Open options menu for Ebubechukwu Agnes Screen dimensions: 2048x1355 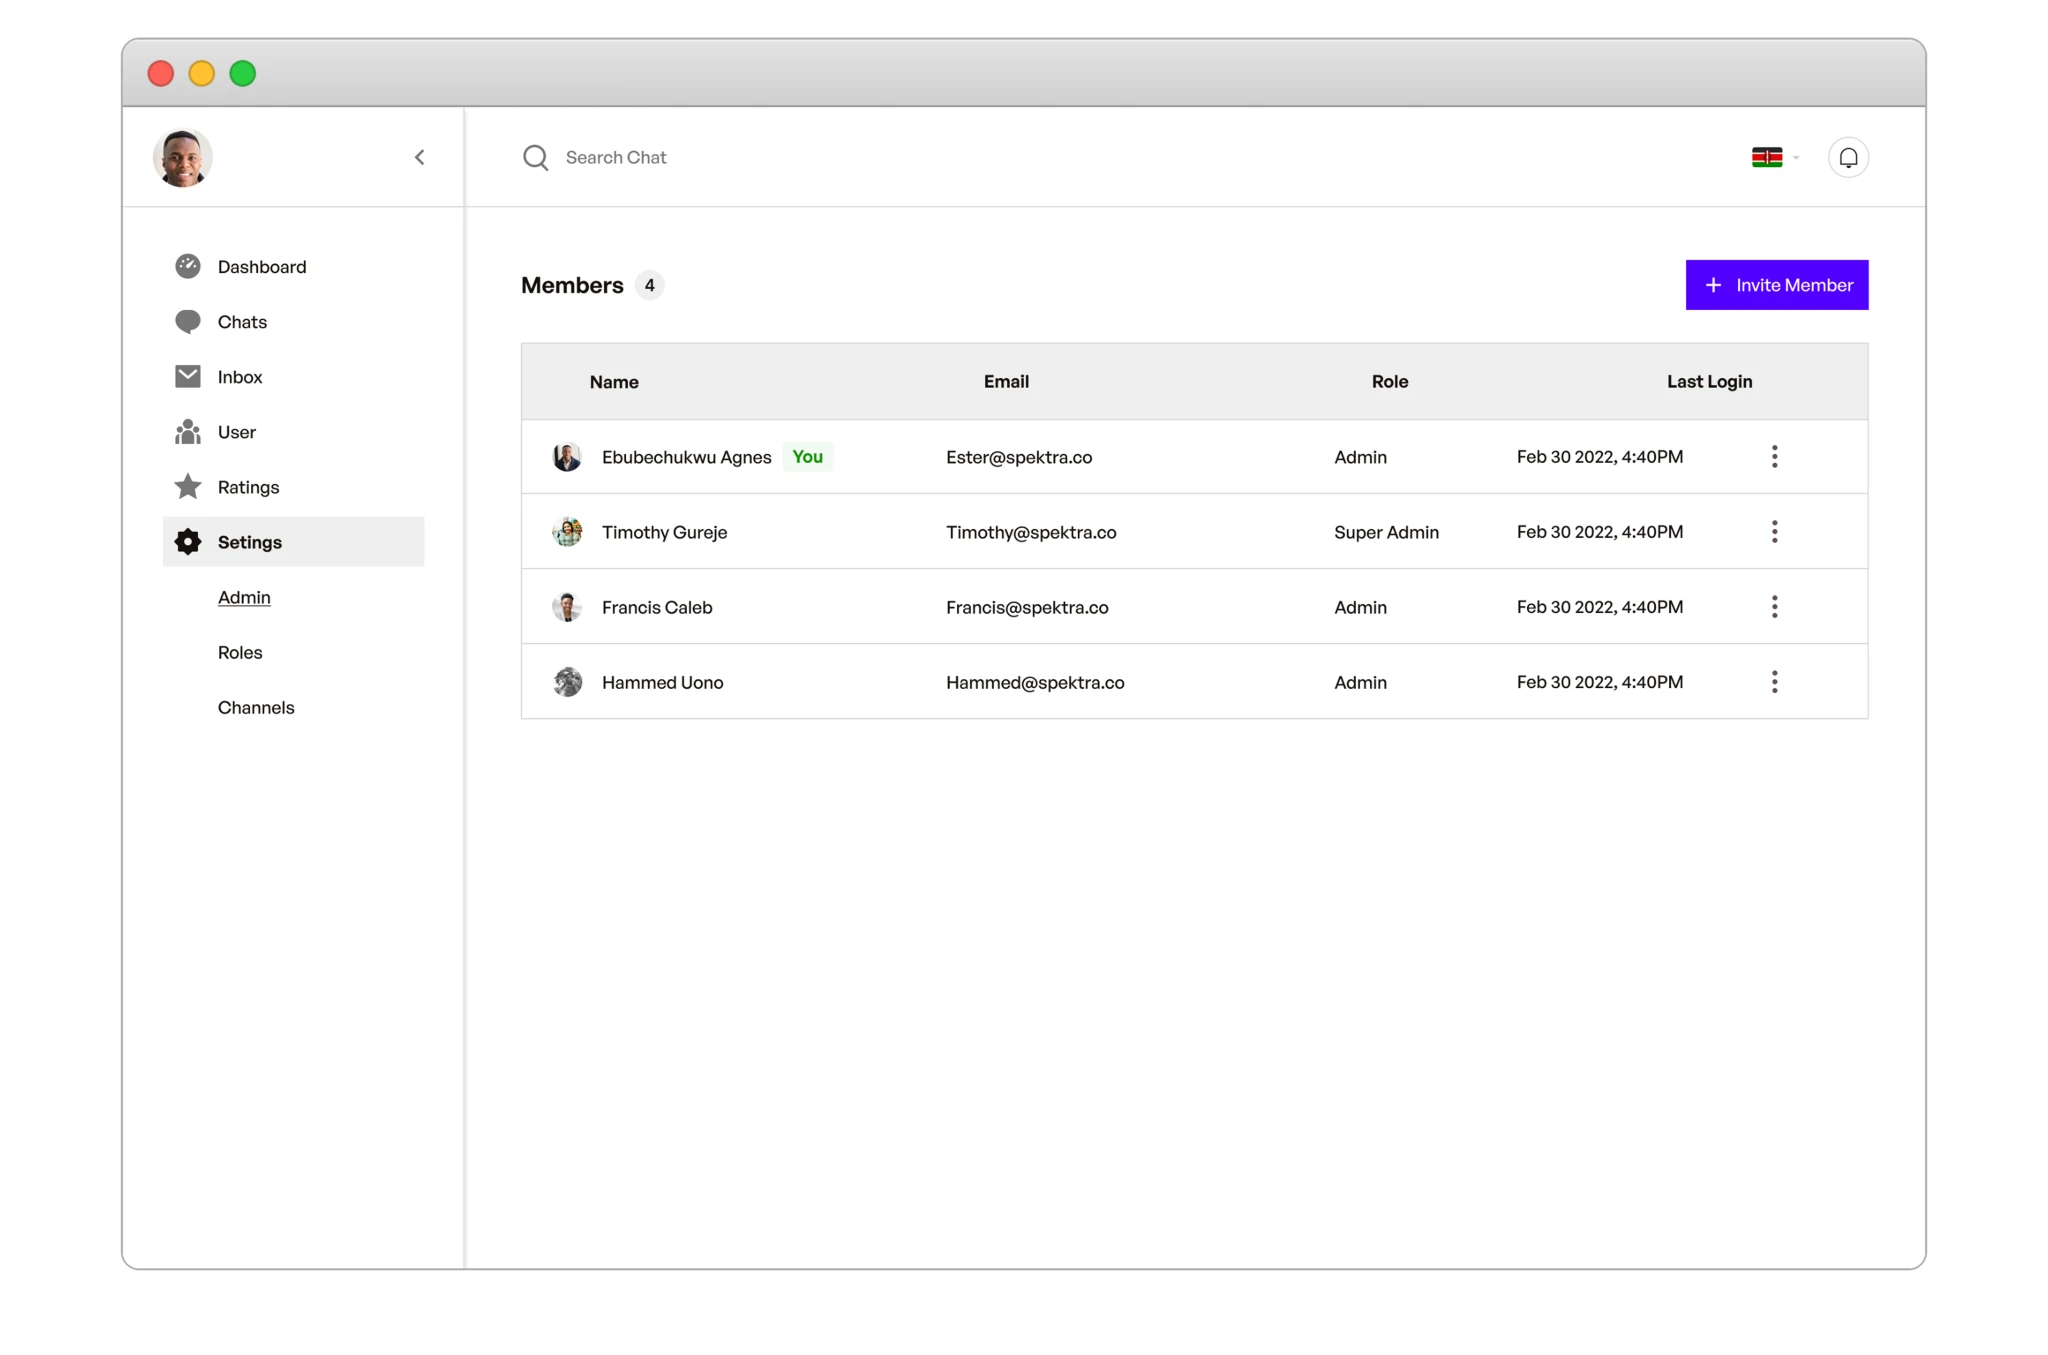click(1774, 457)
